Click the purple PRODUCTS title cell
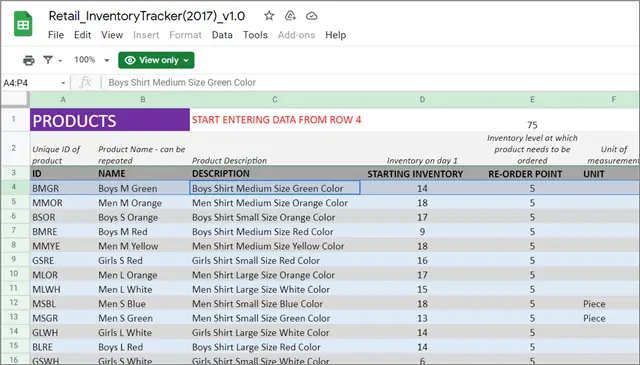Image resolution: width=640 pixels, height=365 pixels. (x=110, y=120)
